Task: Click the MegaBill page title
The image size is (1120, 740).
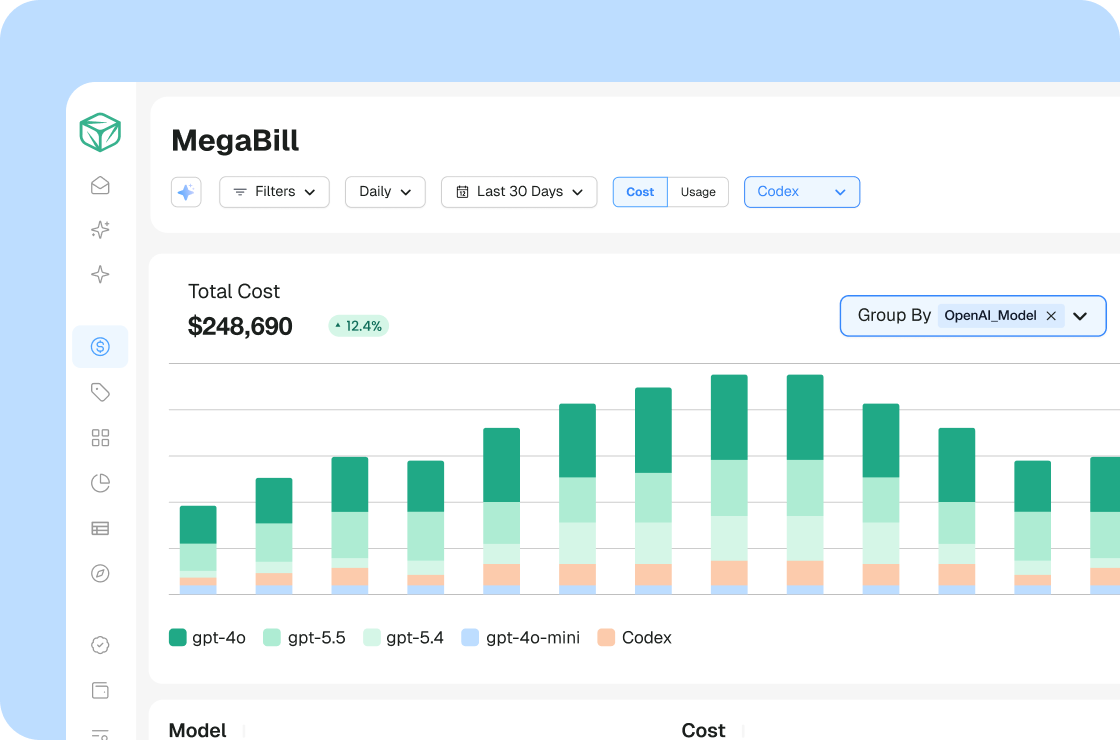Action: coord(235,140)
